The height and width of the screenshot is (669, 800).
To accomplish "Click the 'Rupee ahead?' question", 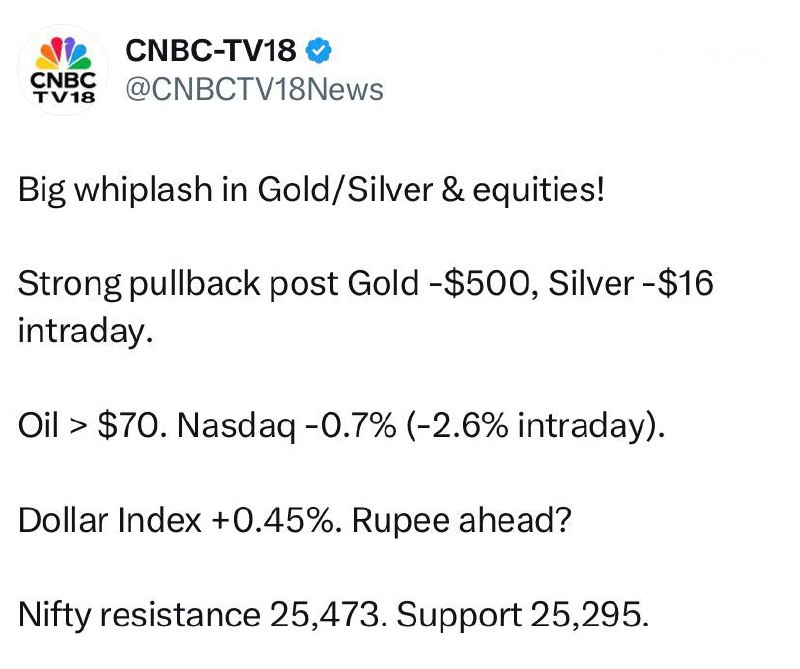I will coord(462,521).
